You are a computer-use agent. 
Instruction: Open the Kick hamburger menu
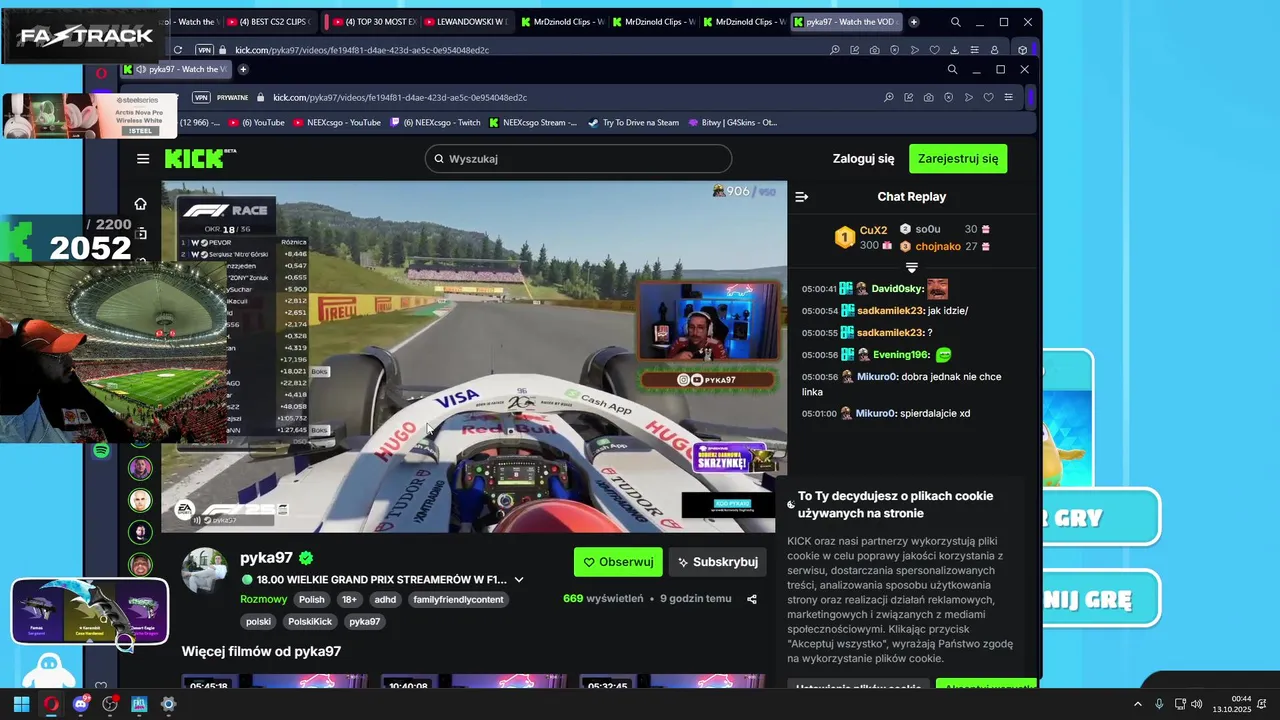tap(143, 158)
